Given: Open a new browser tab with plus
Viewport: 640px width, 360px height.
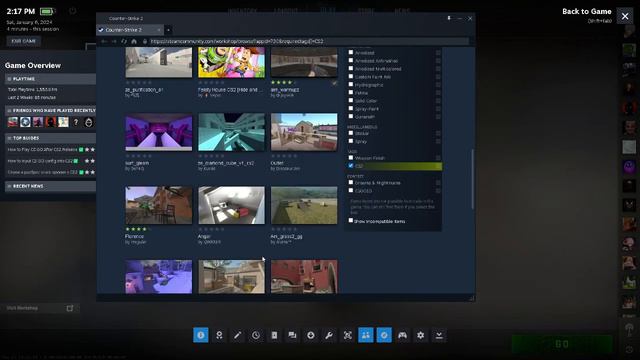Looking at the screenshot, I should (168, 30).
